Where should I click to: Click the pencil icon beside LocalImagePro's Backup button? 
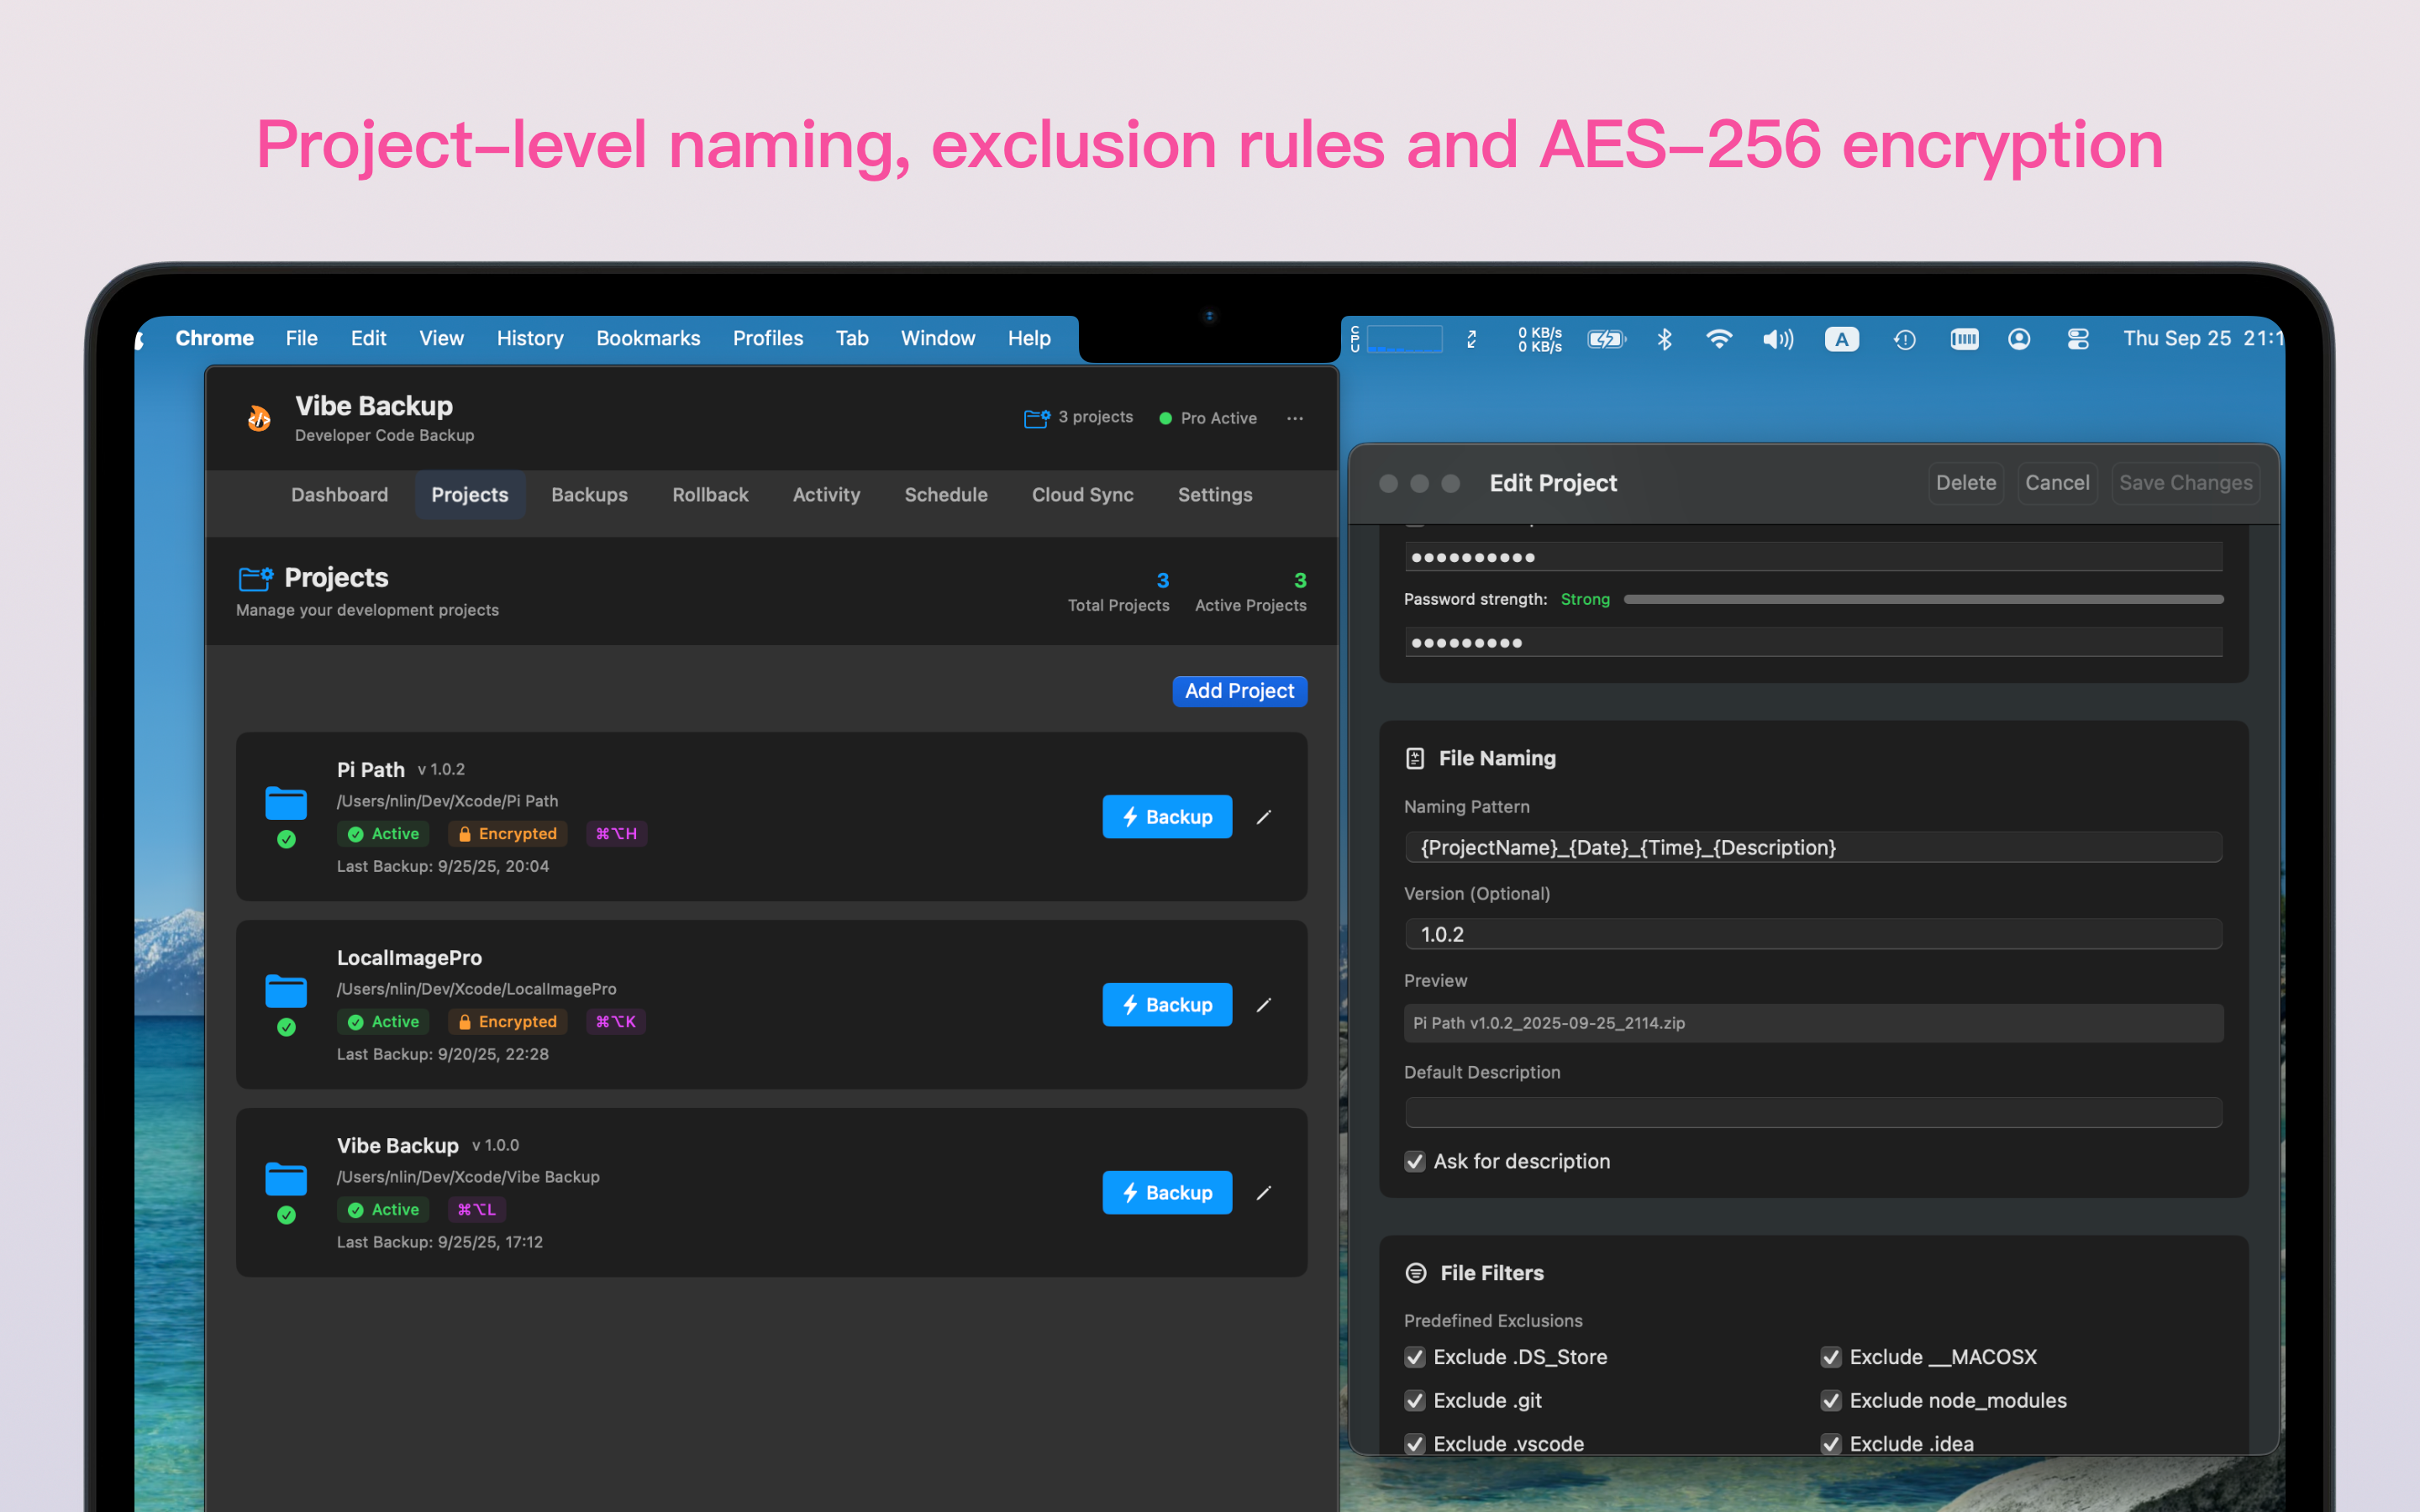tap(1264, 1005)
